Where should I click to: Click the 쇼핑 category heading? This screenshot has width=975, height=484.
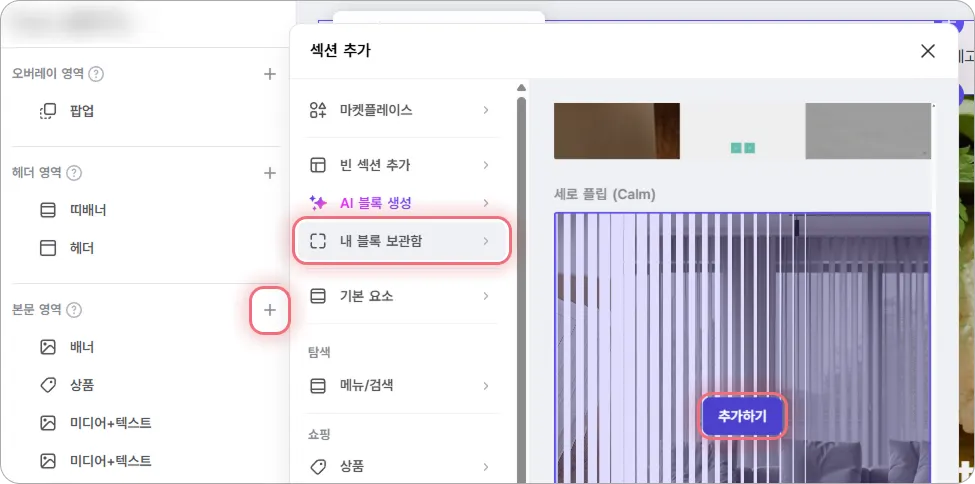point(319,434)
